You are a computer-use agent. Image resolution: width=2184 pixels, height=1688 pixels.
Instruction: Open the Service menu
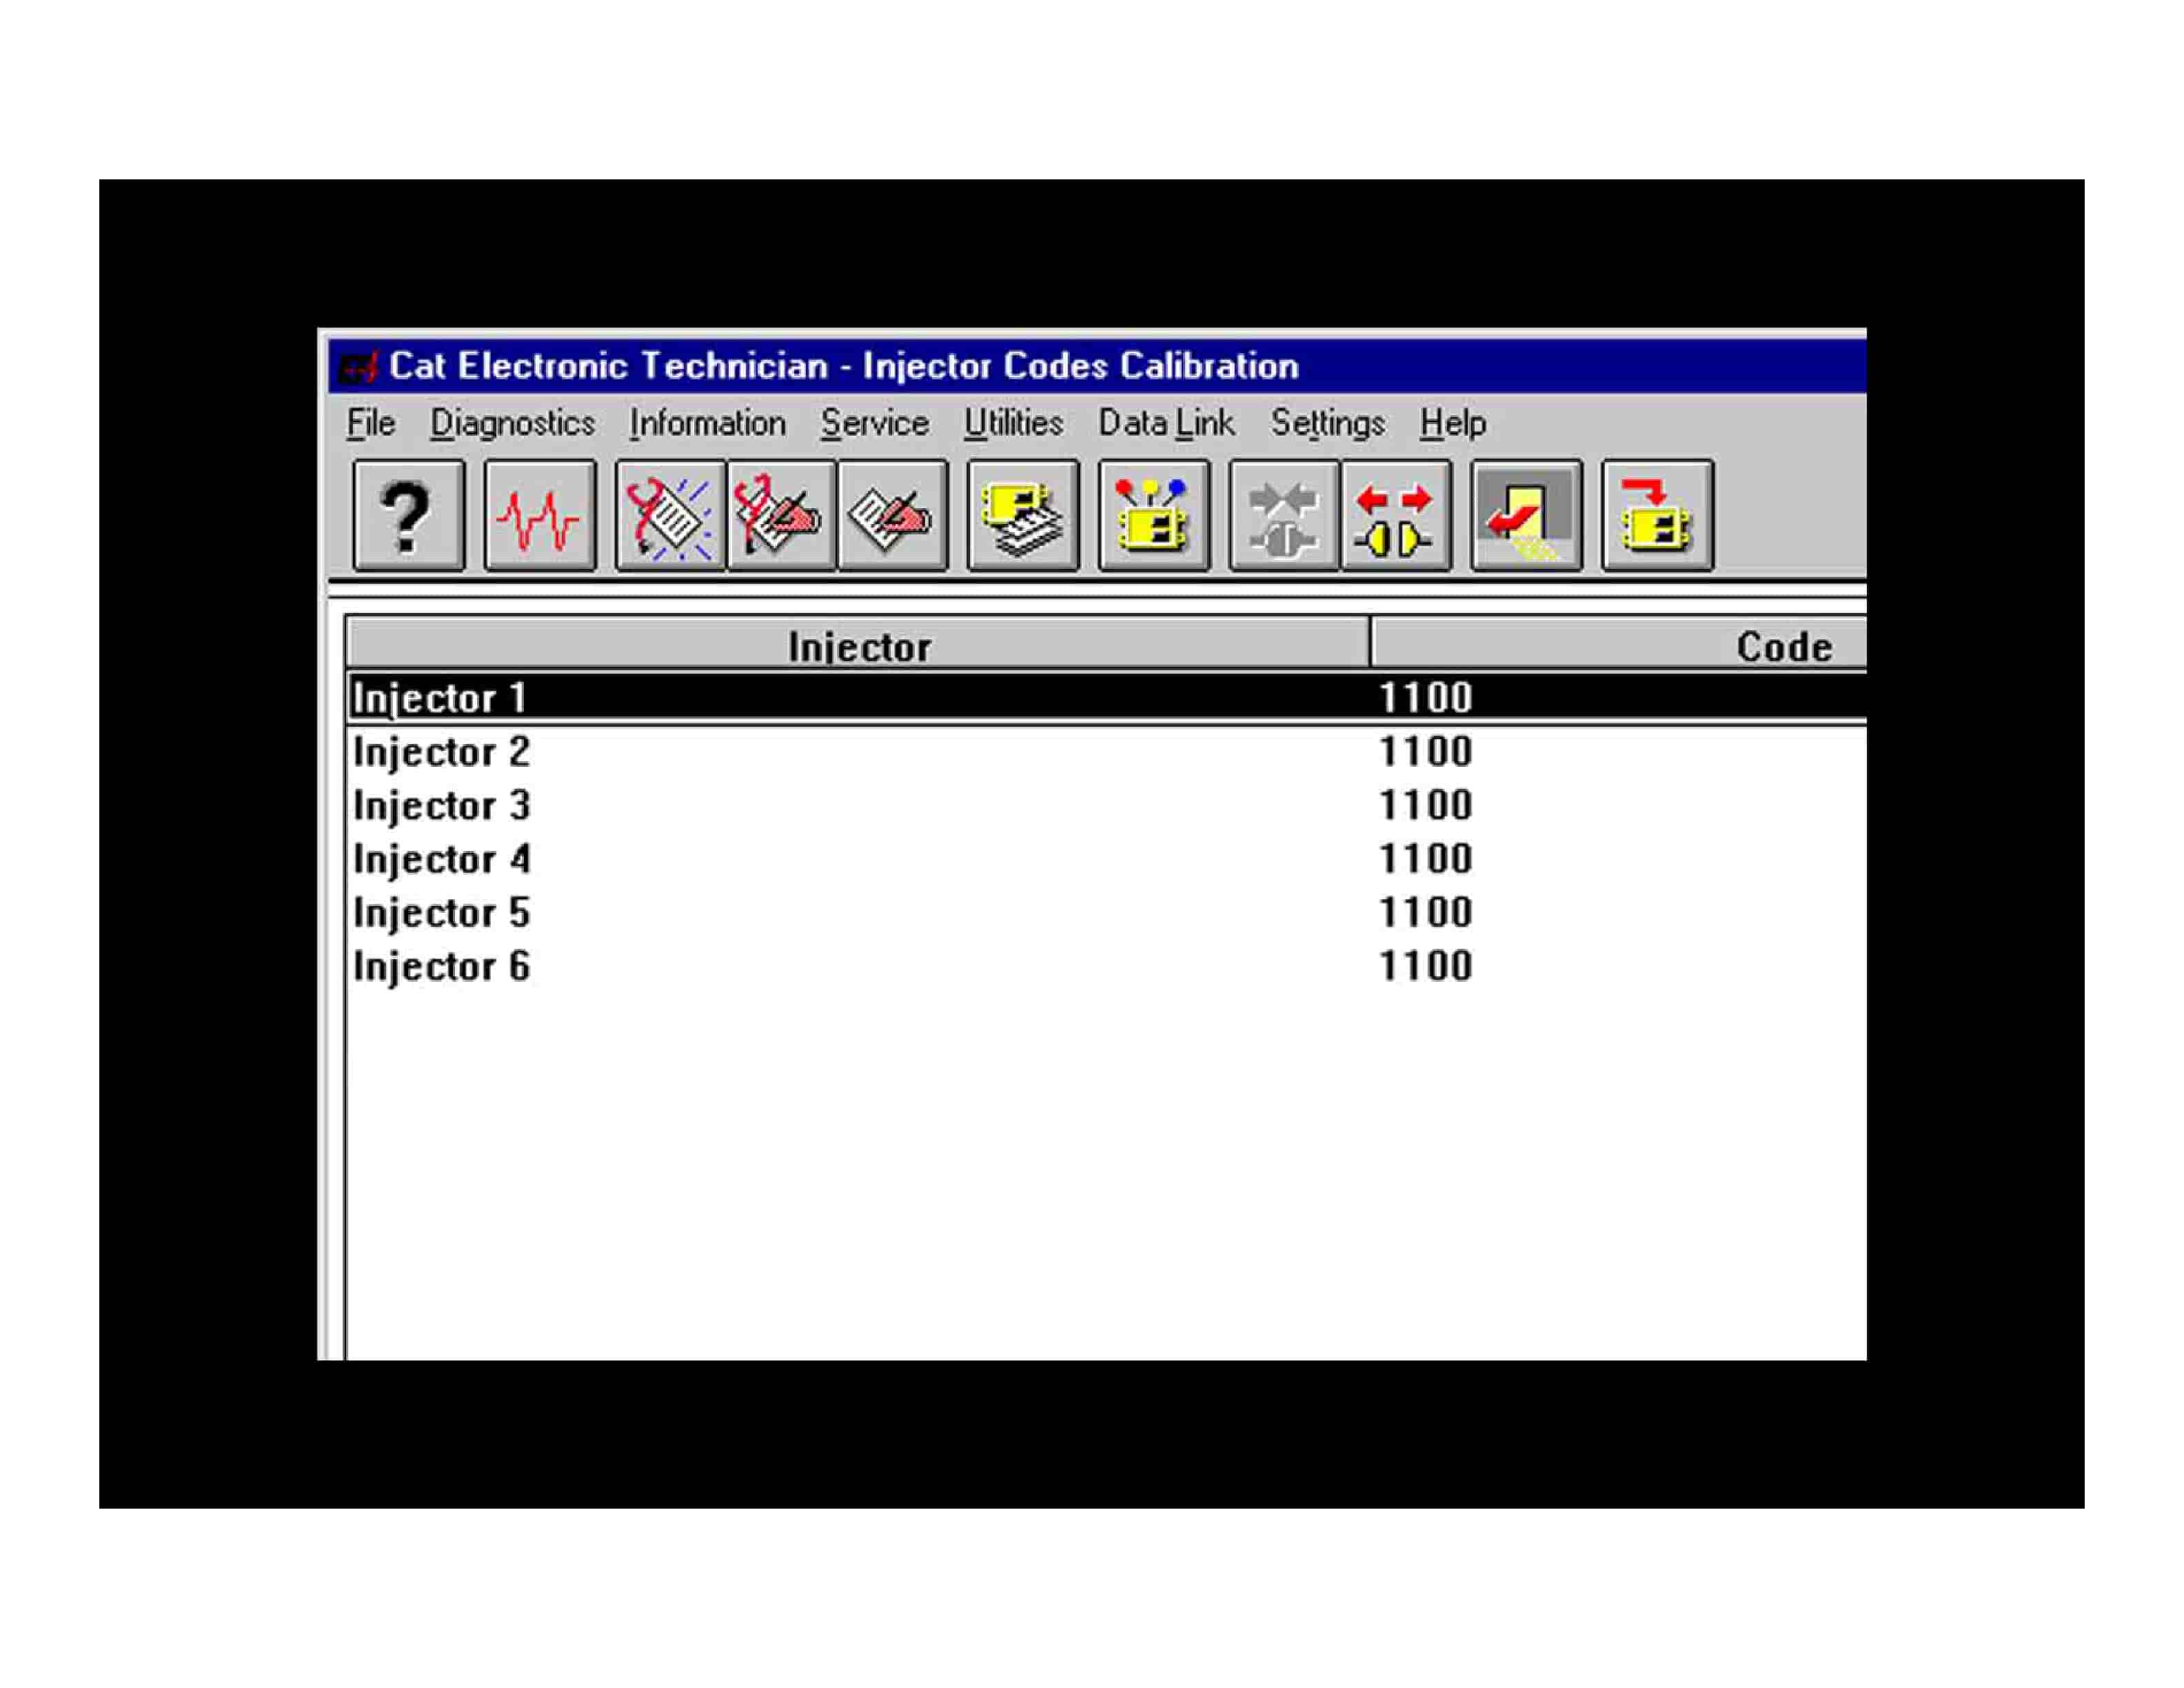click(x=874, y=424)
